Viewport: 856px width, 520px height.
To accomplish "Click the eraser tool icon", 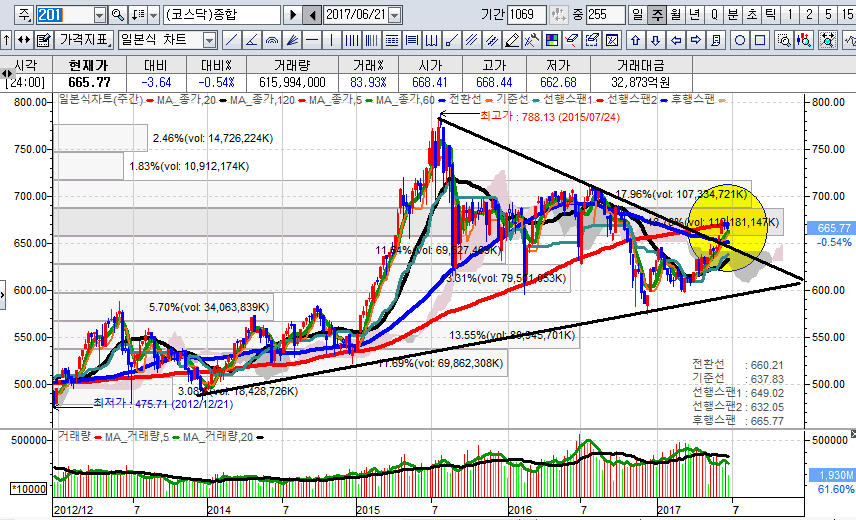I will pos(571,40).
